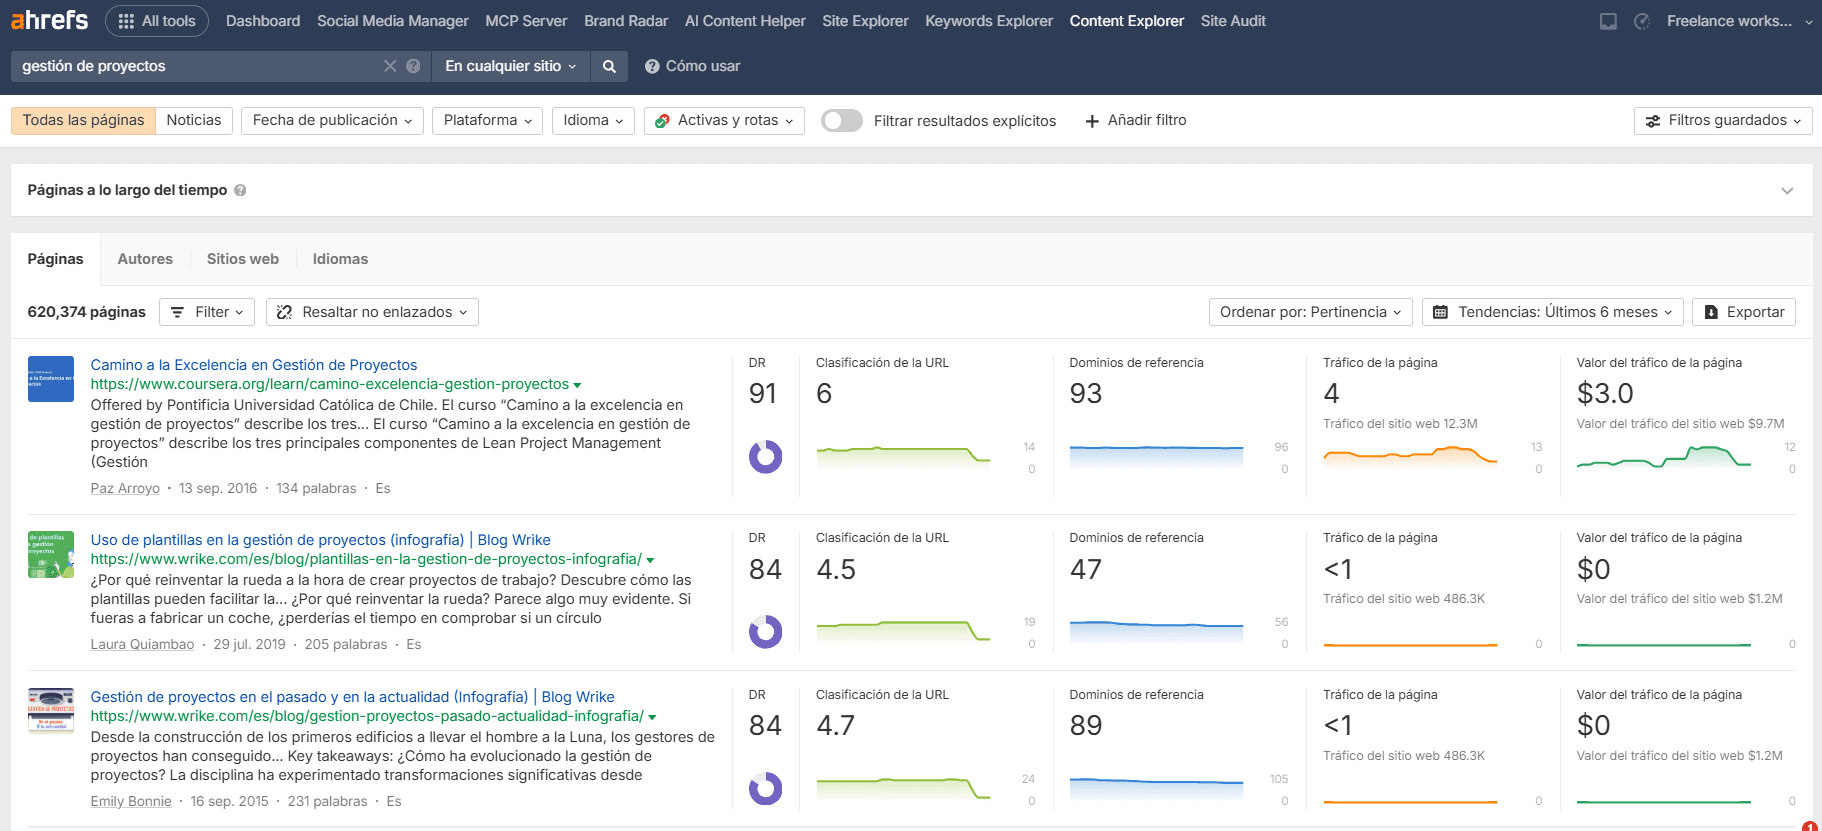Click Añadir filtro button

1136,120
